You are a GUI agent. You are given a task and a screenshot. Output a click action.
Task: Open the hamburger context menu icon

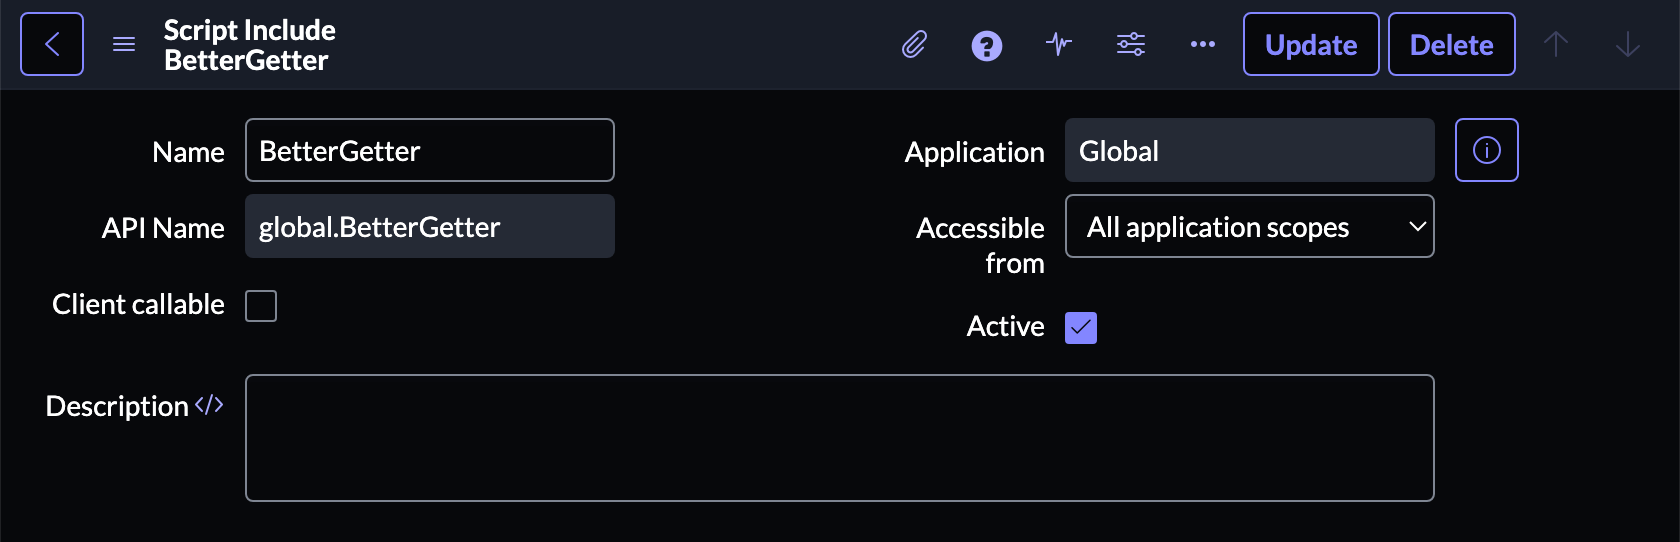[124, 44]
